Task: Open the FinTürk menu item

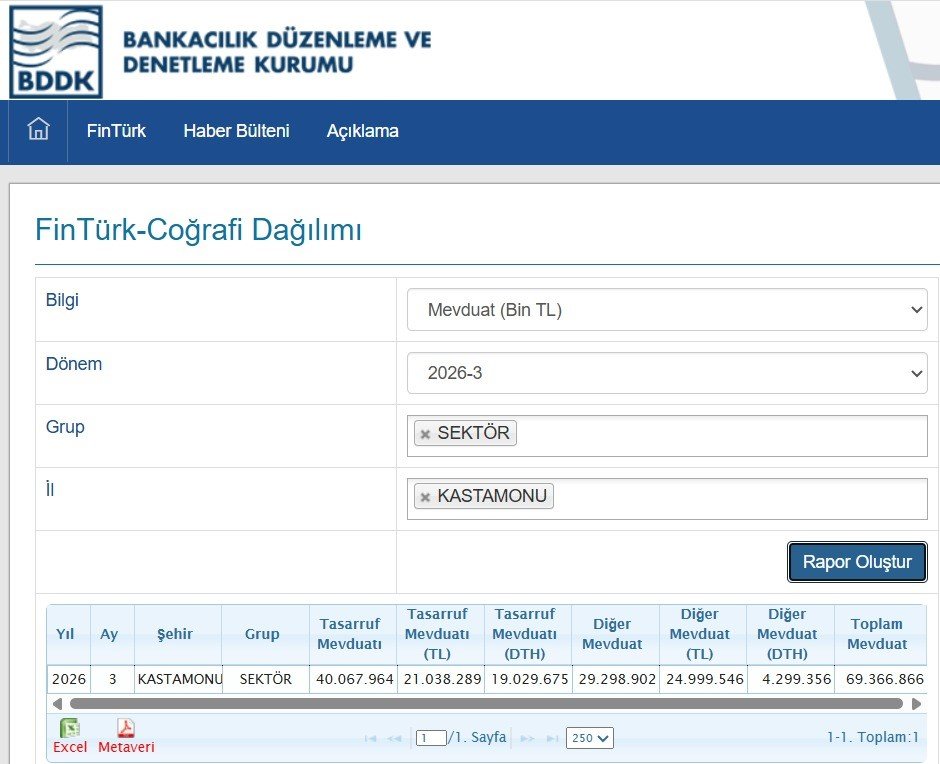Action: click(116, 130)
